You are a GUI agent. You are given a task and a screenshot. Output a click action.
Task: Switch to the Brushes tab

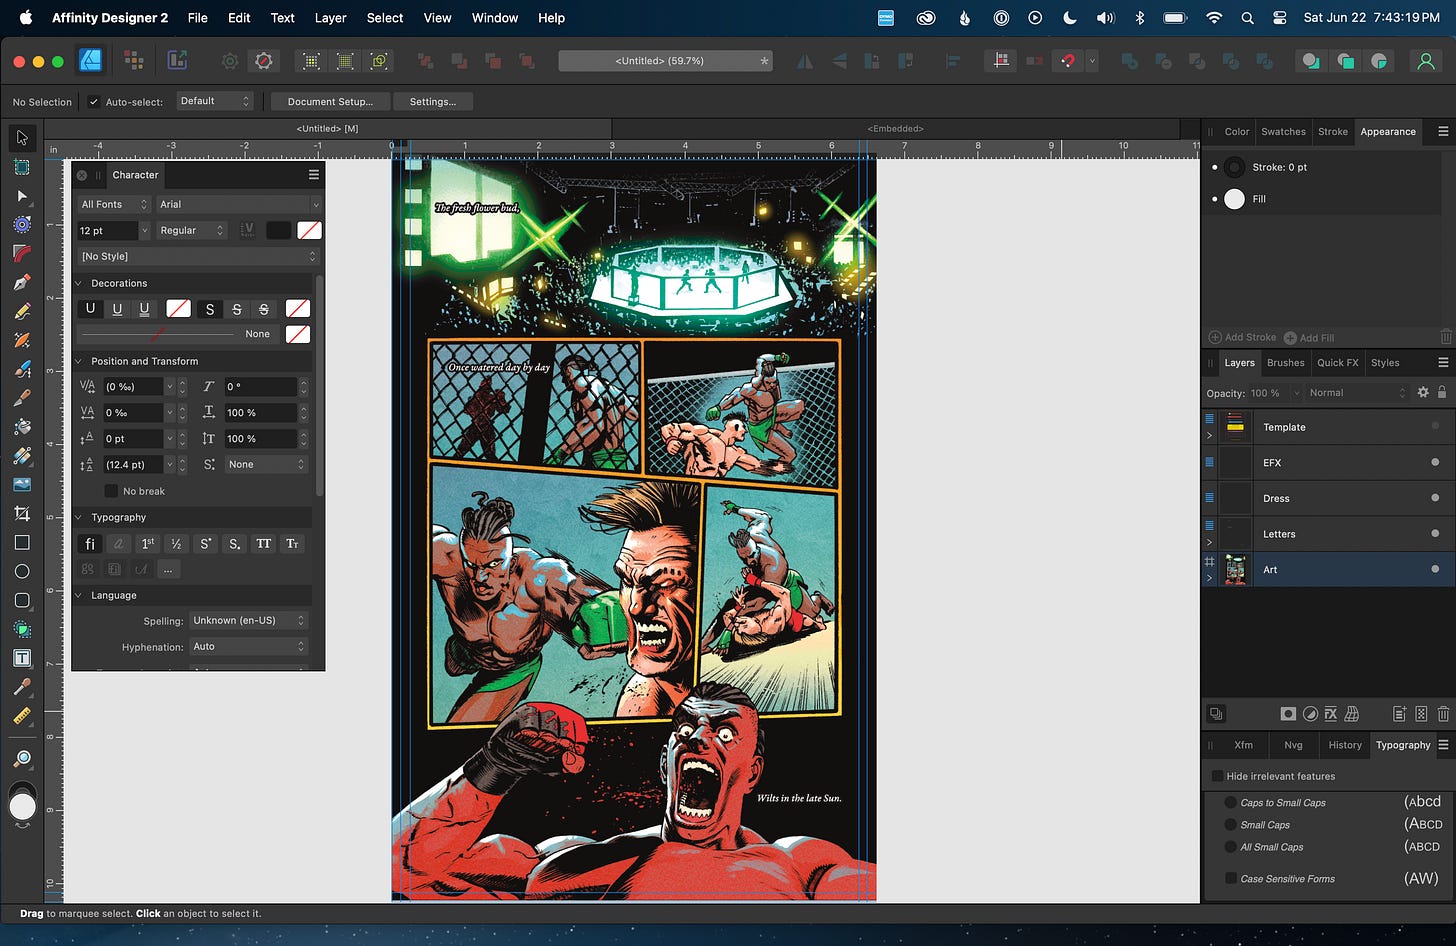[1285, 363]
